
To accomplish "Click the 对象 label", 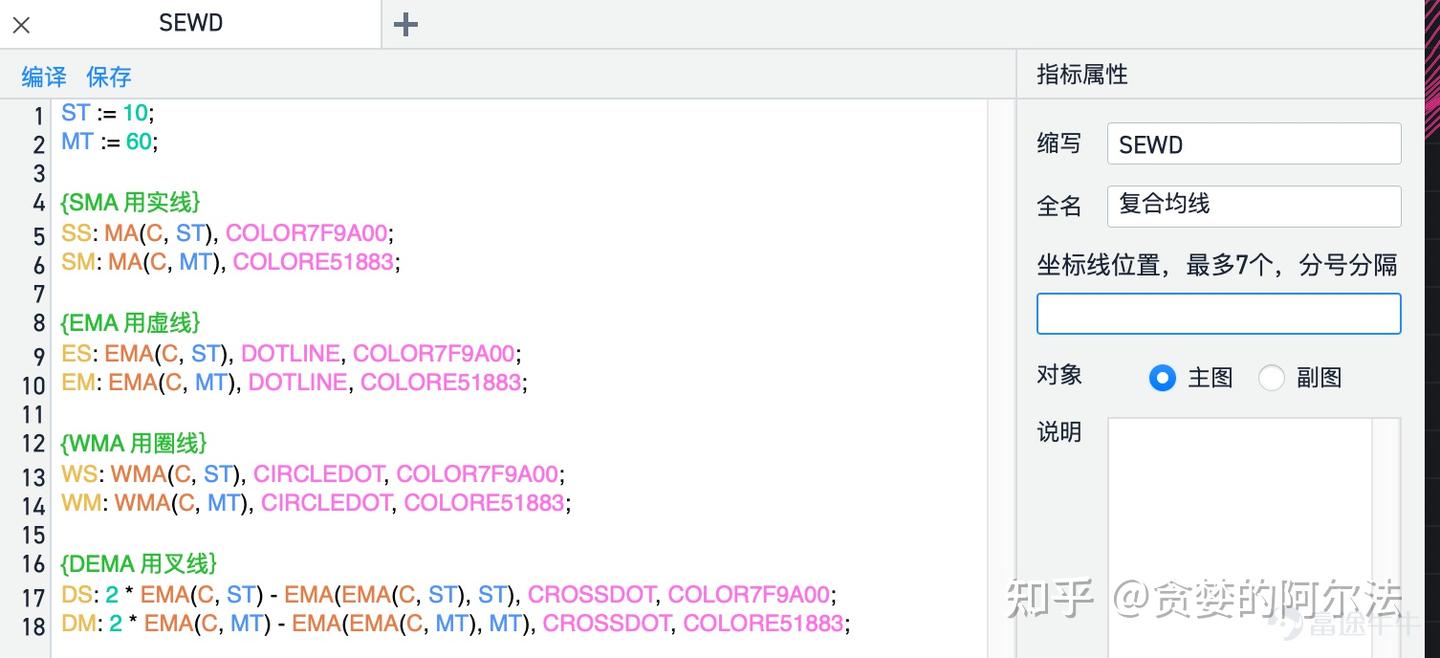I will [1059, 375].
